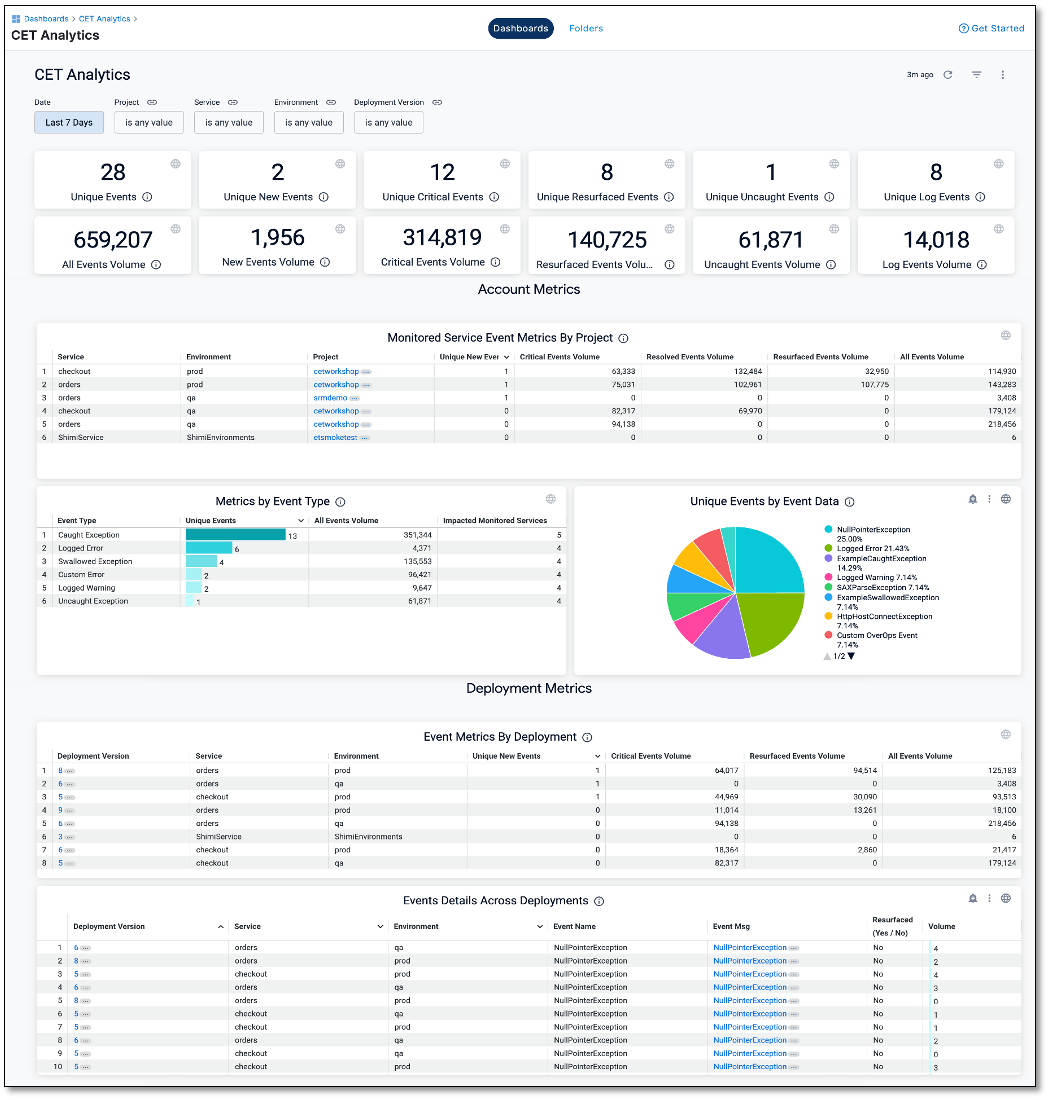This screenshot has width=1050, height=1100.
Task: Select the Dashboards tab
Action: tap(520, 28)
